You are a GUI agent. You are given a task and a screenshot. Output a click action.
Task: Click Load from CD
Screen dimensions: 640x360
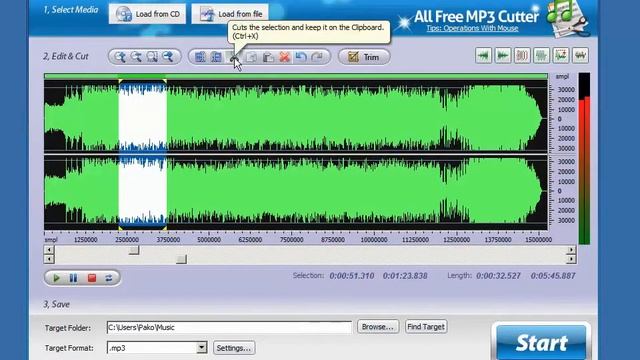(147, 14)
